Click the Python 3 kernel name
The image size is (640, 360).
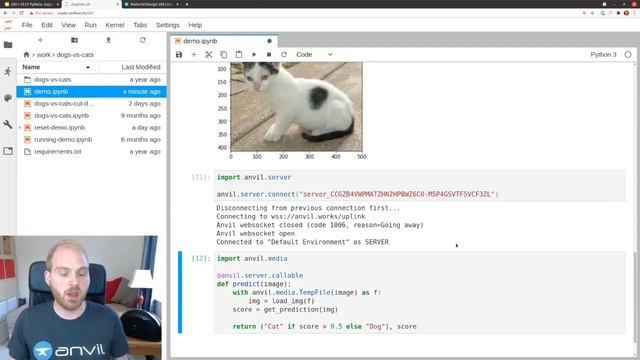click(603, 54)
